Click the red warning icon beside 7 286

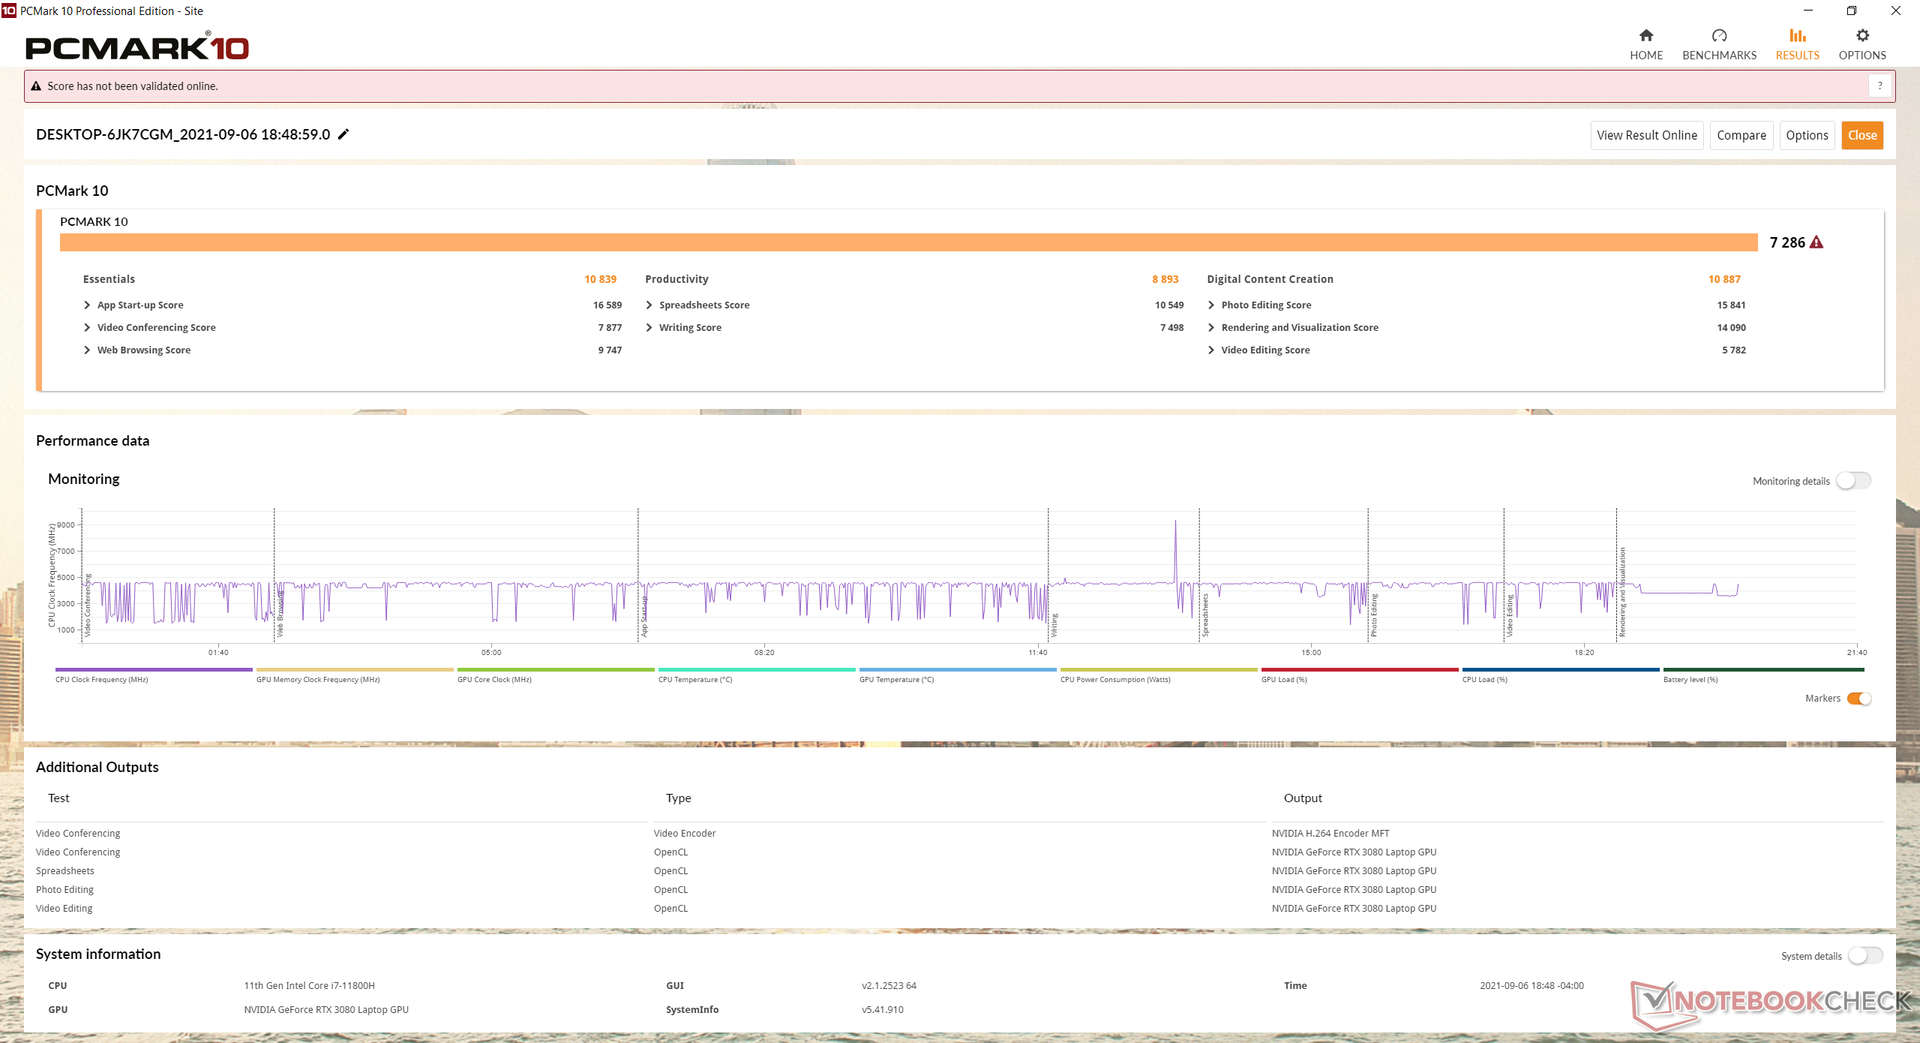click(x=1816, y=242)
